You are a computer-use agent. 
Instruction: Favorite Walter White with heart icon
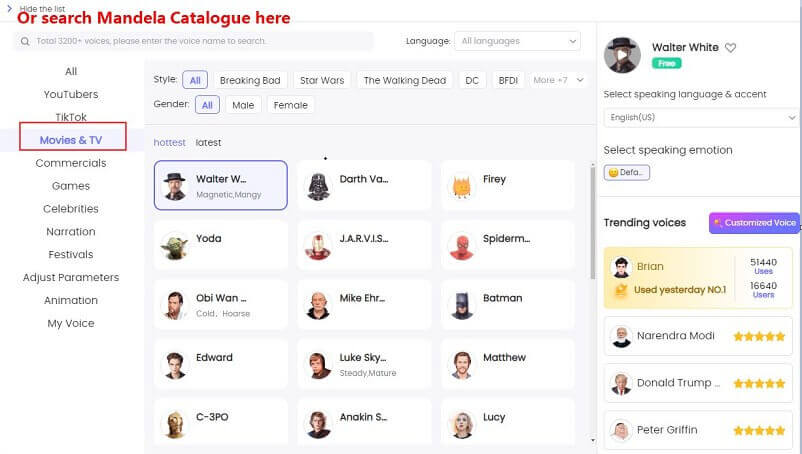tap(730, 48)
